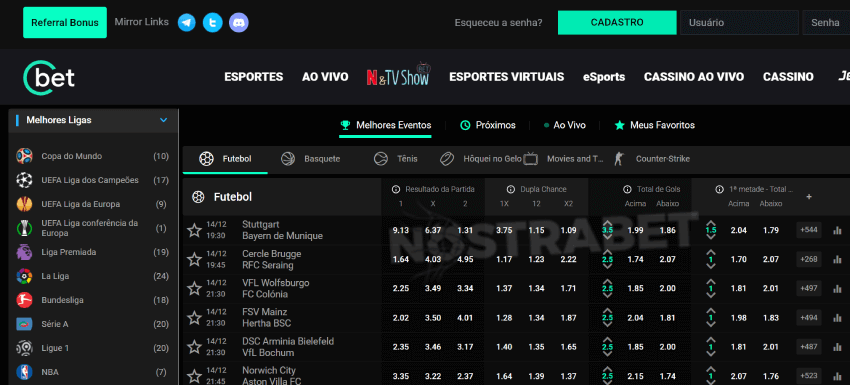Click the Esqueceu a senha? link
This screenshot has width=850, height=385.
tap(499, 23)
